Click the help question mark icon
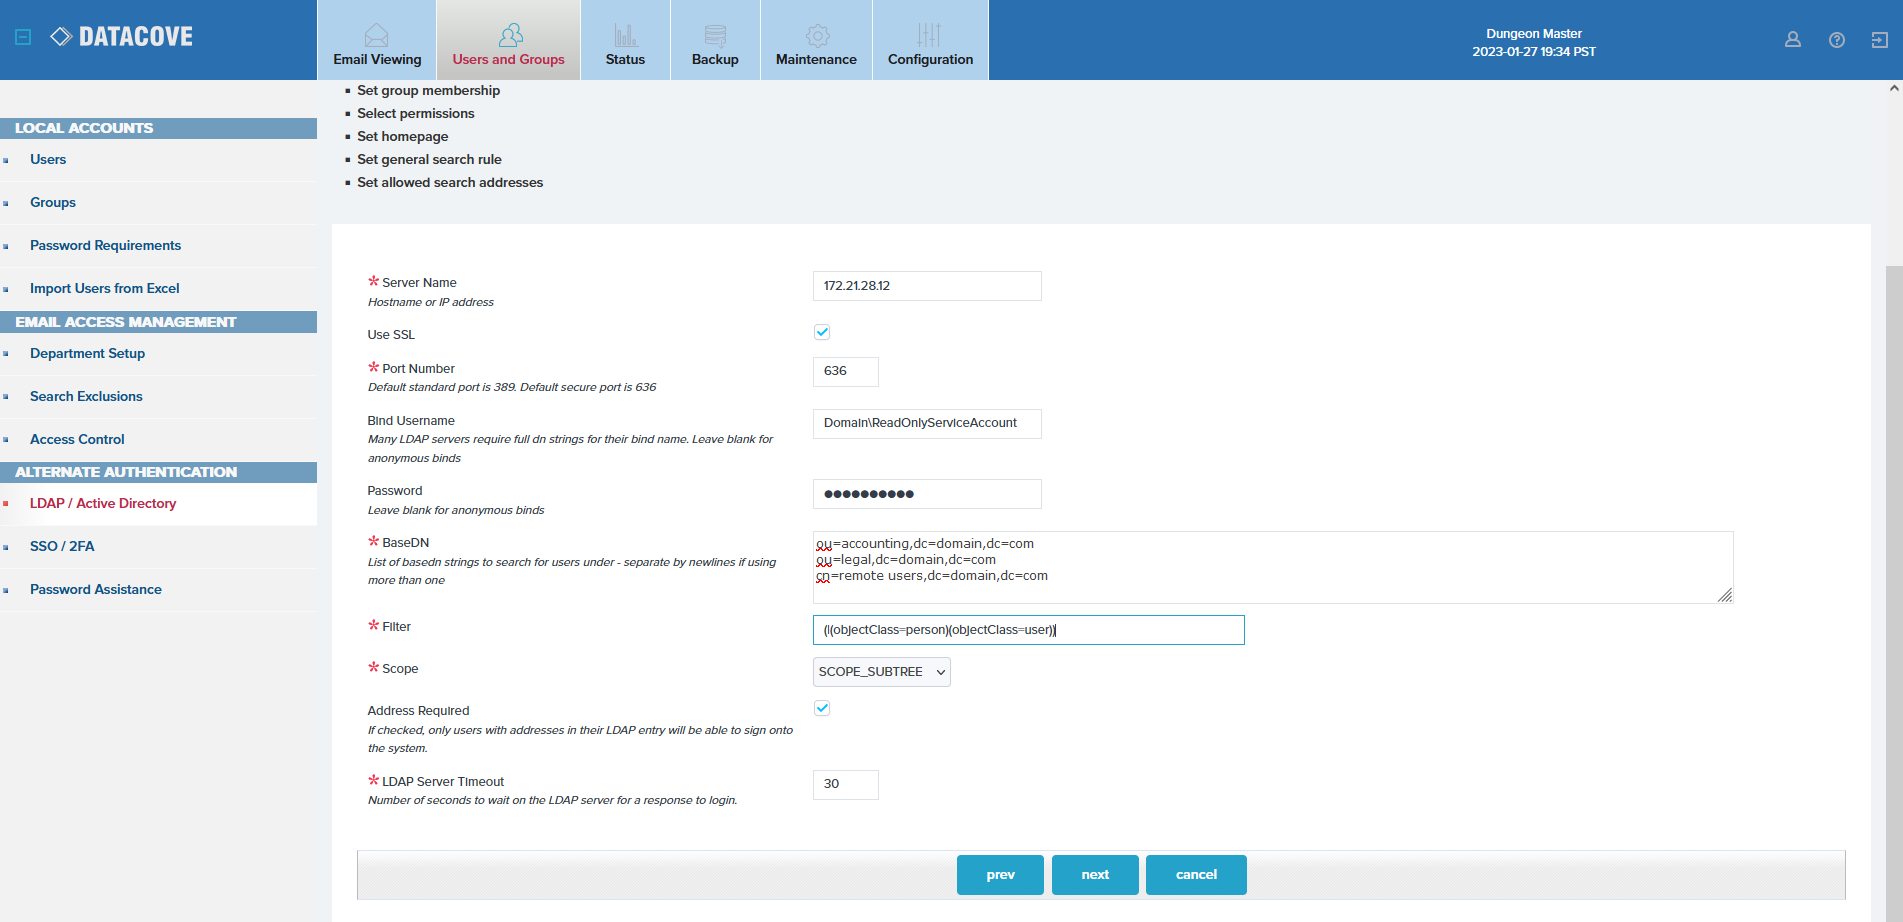Screen dimensions: 1903x922 [x=1836, y=40]
